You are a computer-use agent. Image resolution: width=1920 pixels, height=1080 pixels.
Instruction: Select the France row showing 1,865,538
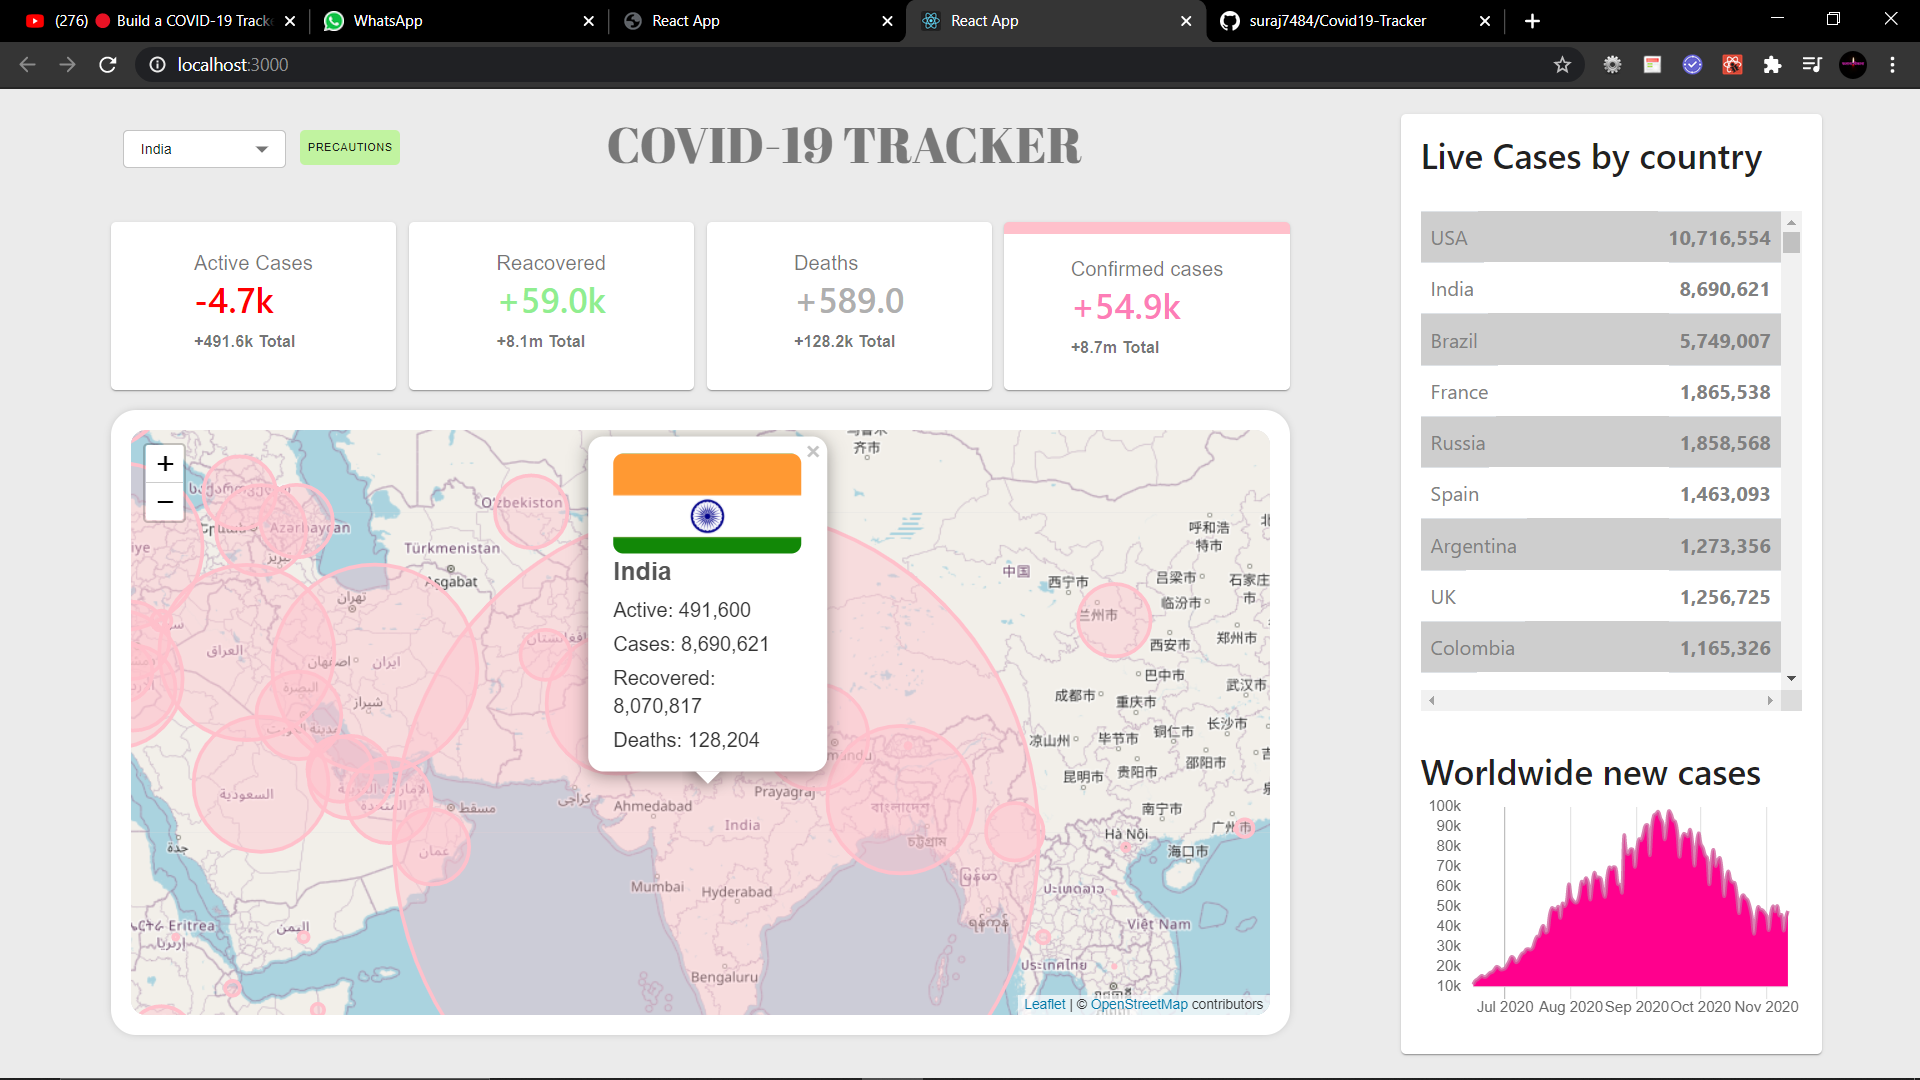[1600, 392]
